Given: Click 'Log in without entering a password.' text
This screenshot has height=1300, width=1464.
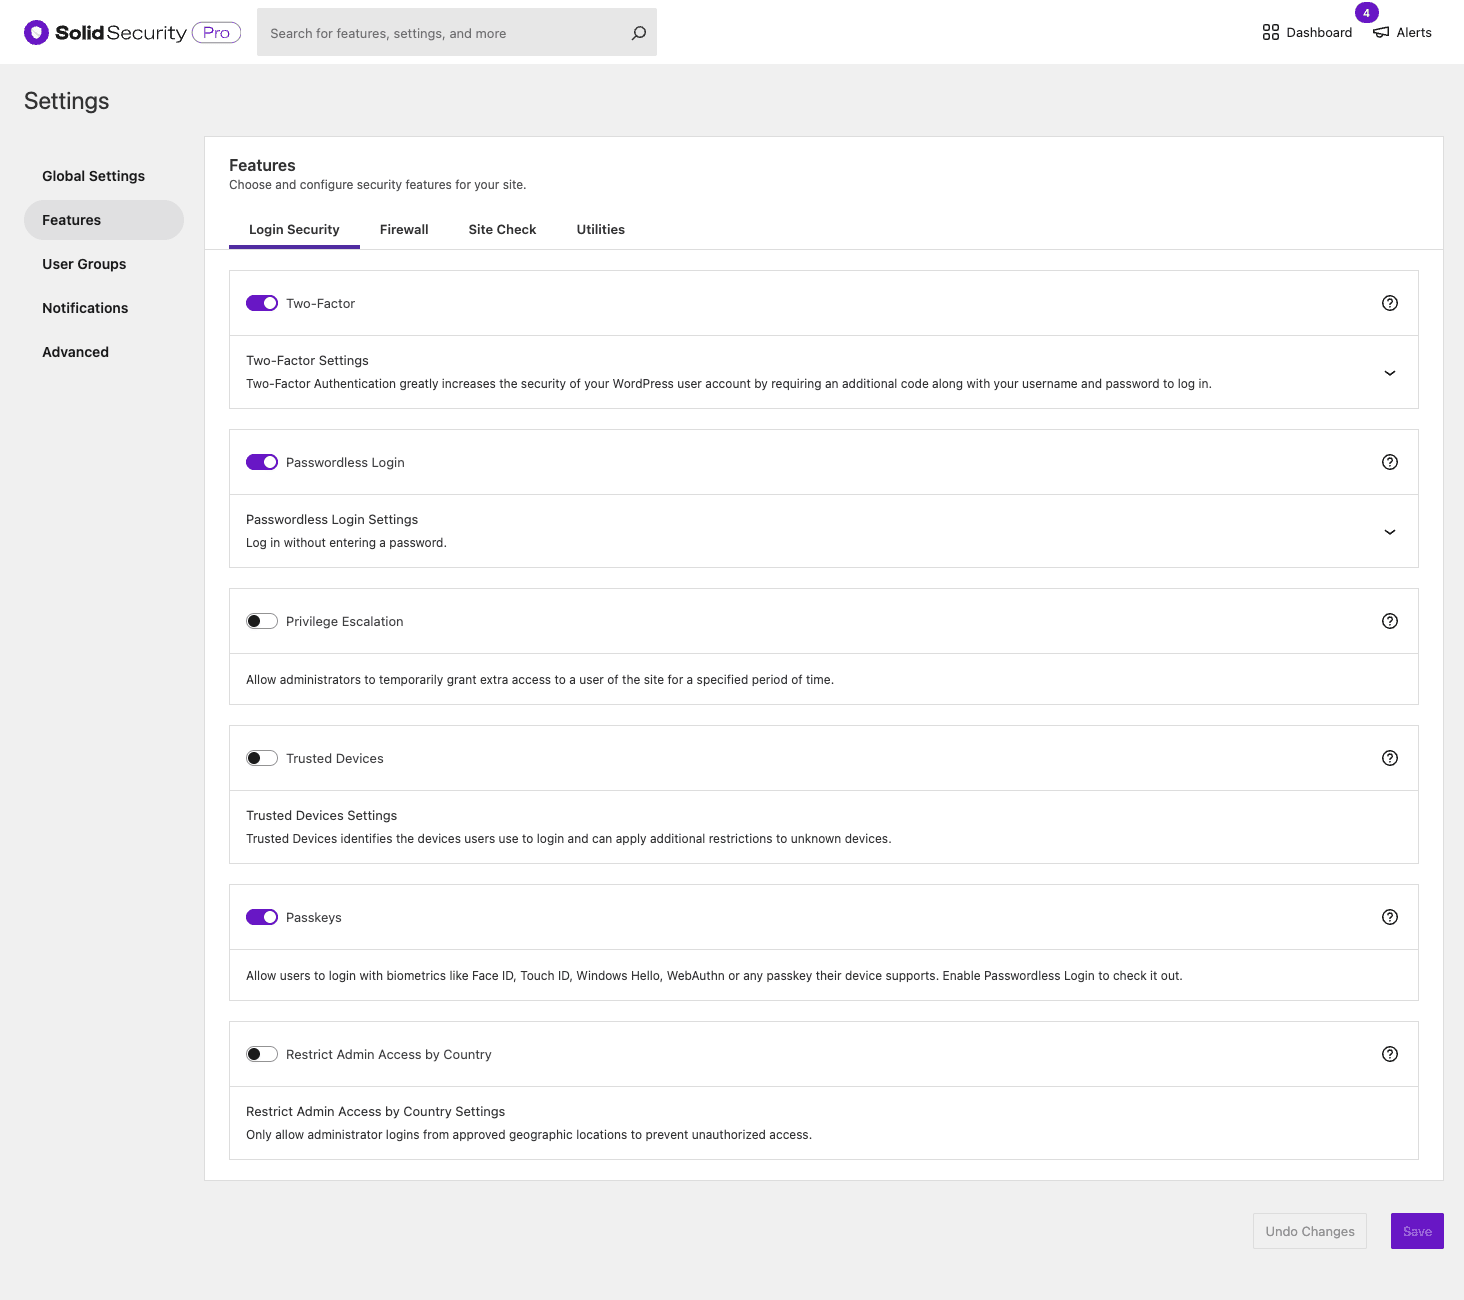Looking at the screenshot, I should (x=346, y=543).
